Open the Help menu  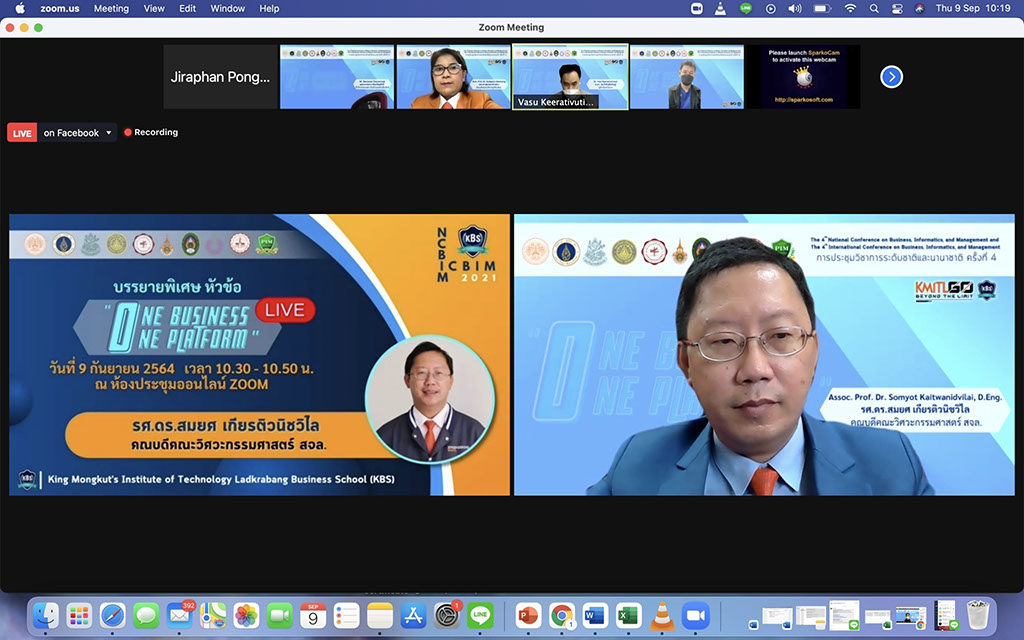(x=269, y=8)
